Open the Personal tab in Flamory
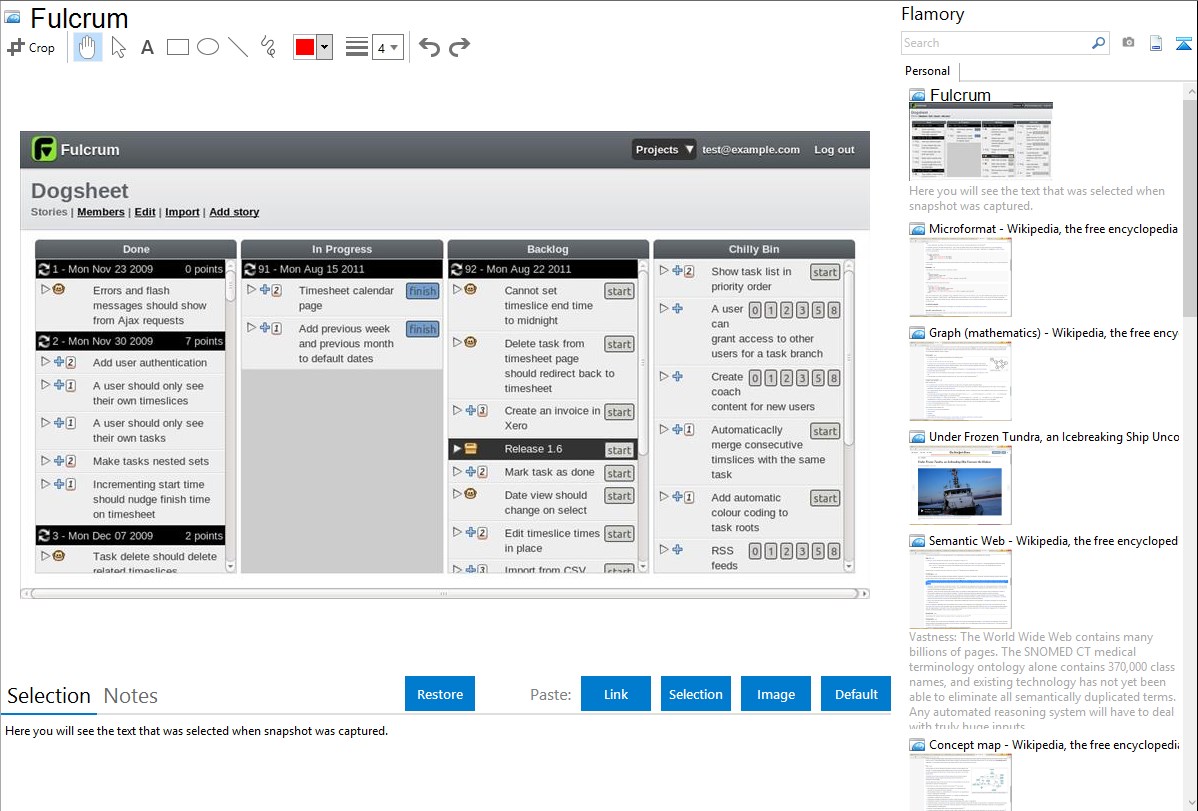 pos(927,71)
